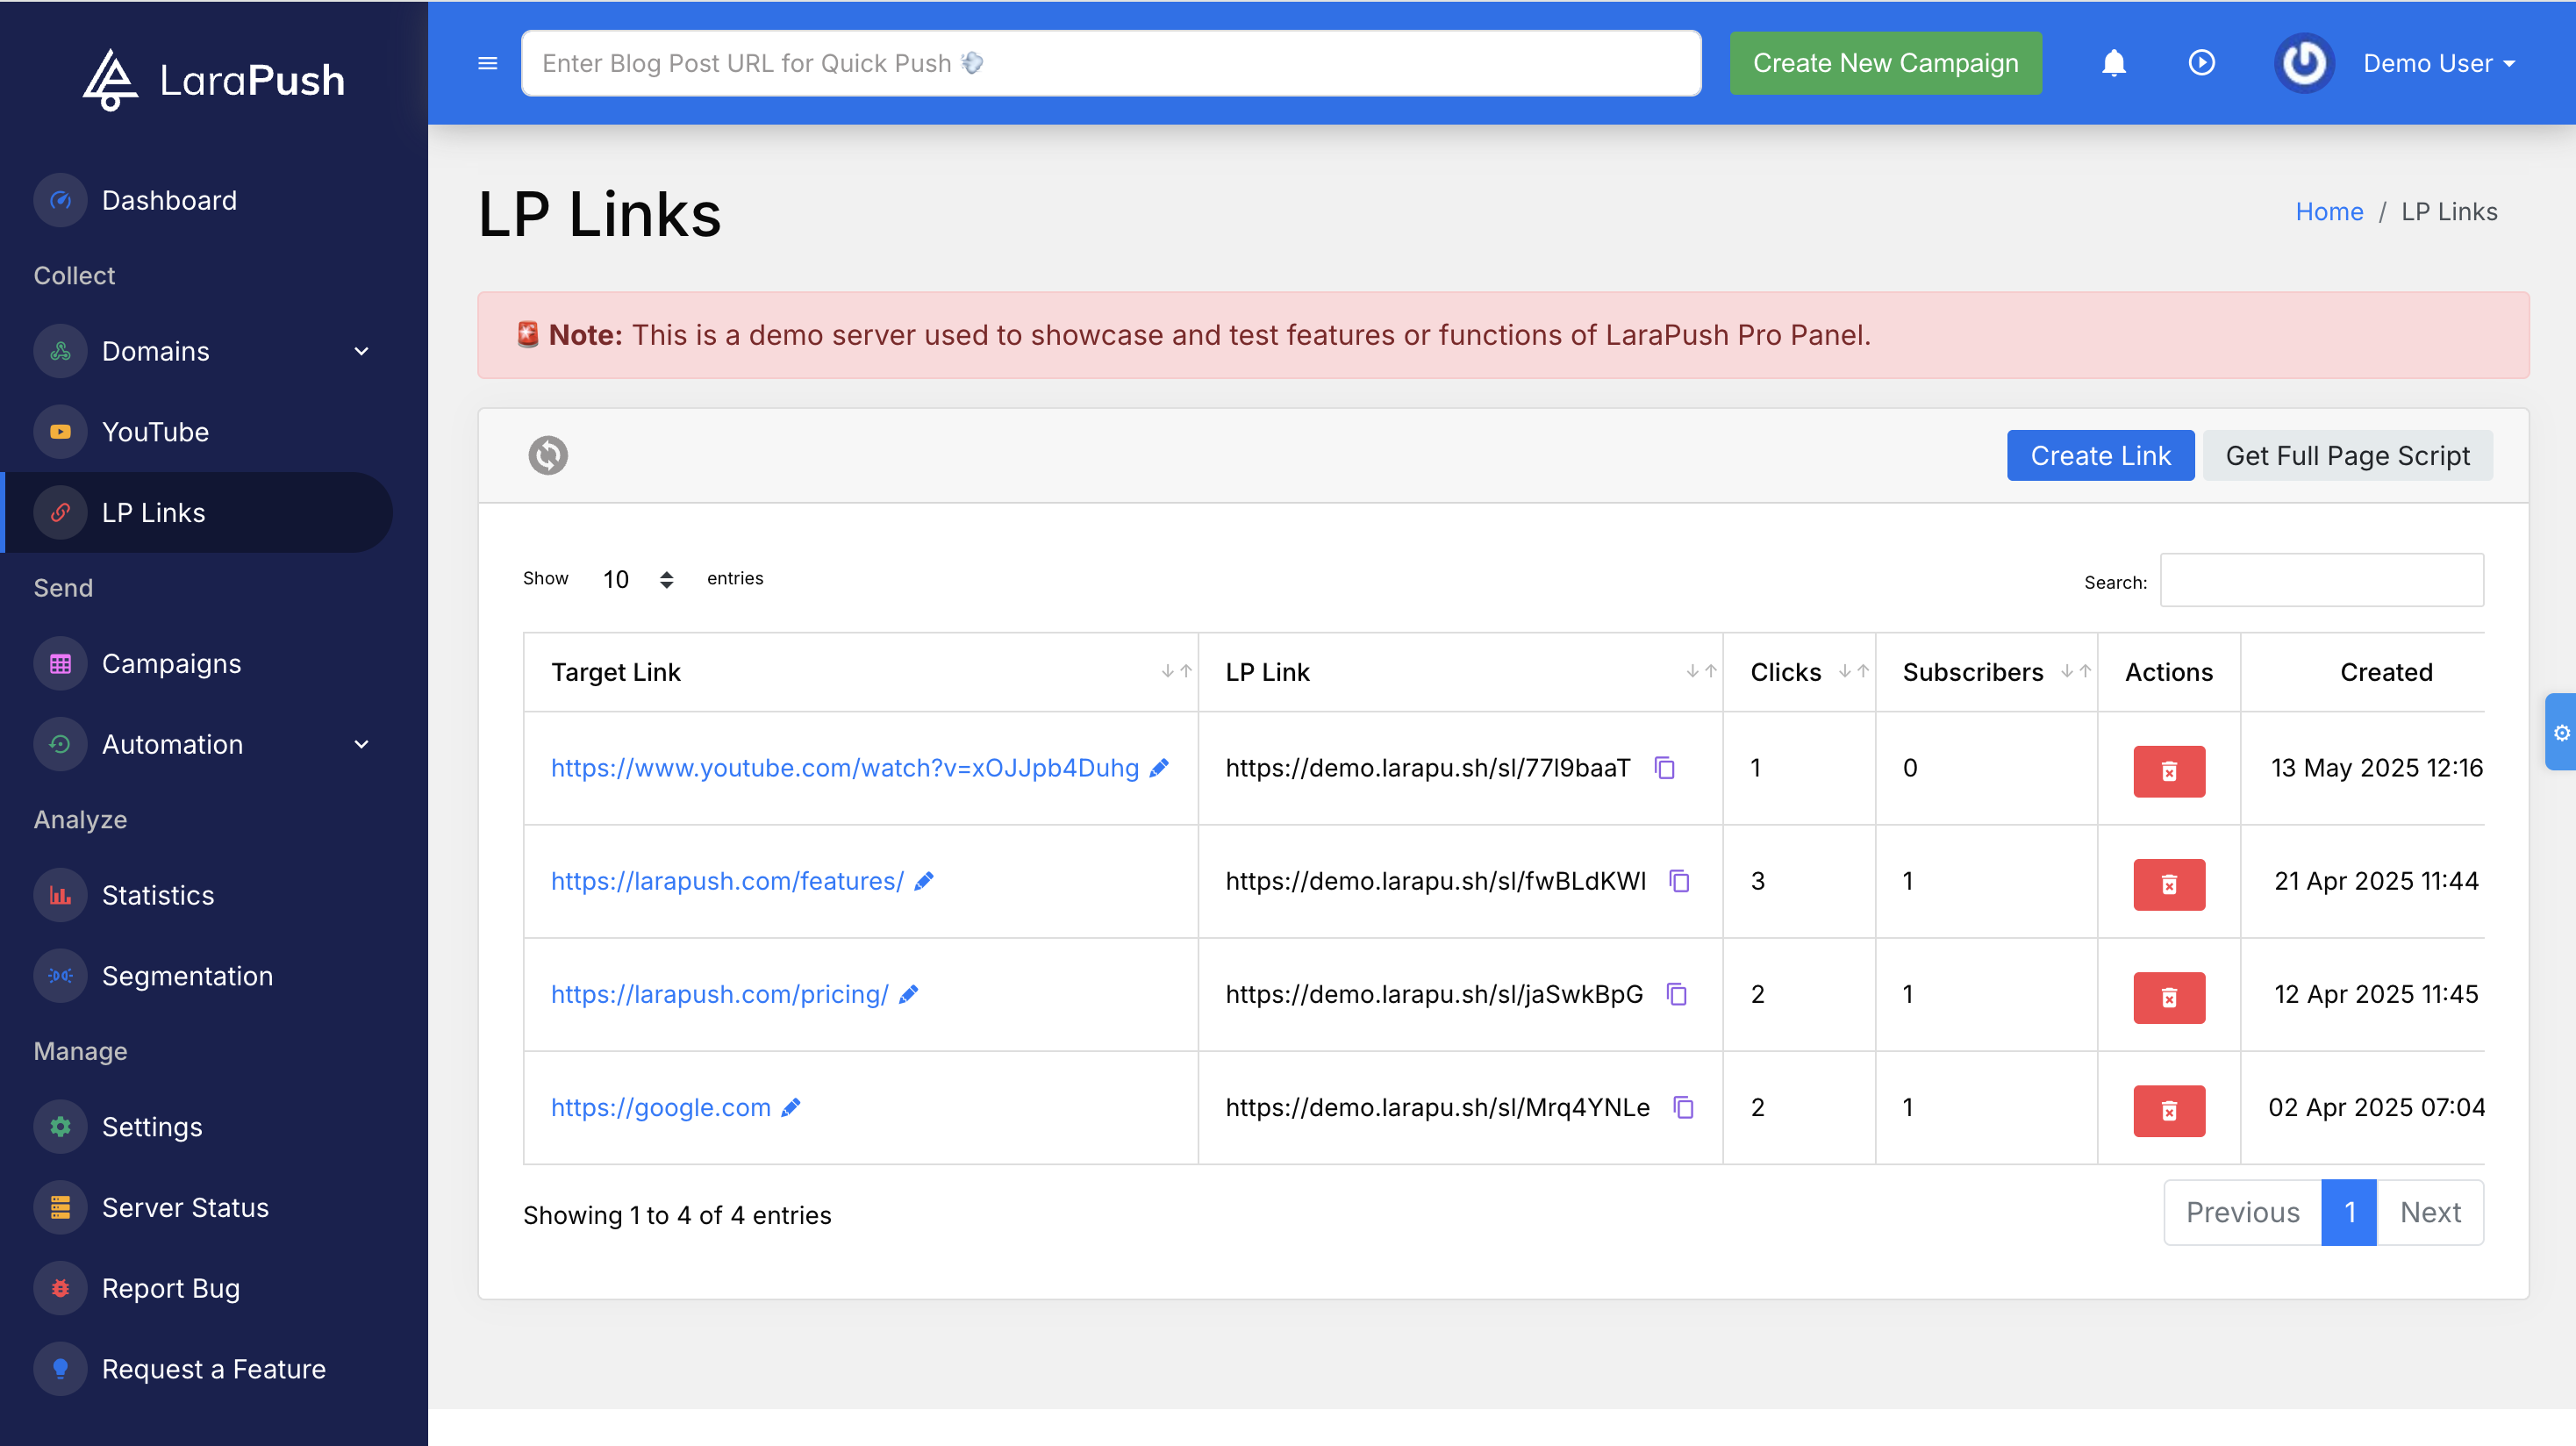Delete the larapush pricing link row

pos(2169,997)
